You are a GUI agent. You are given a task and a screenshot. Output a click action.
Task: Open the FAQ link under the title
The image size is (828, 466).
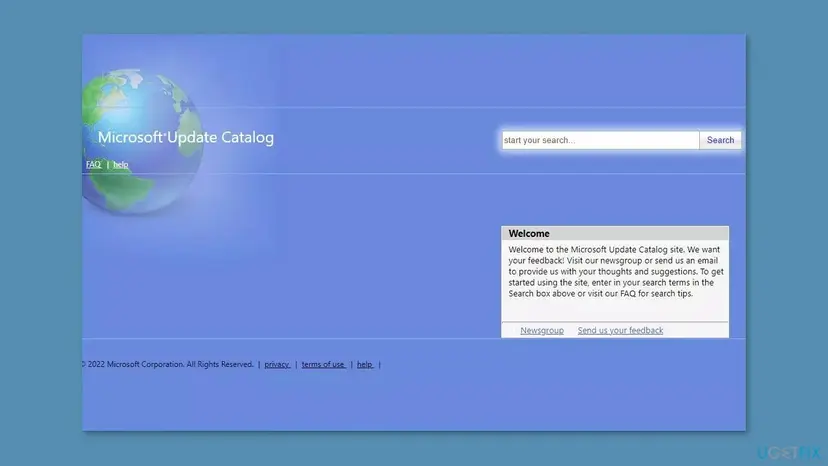click(x=93, y=164)
